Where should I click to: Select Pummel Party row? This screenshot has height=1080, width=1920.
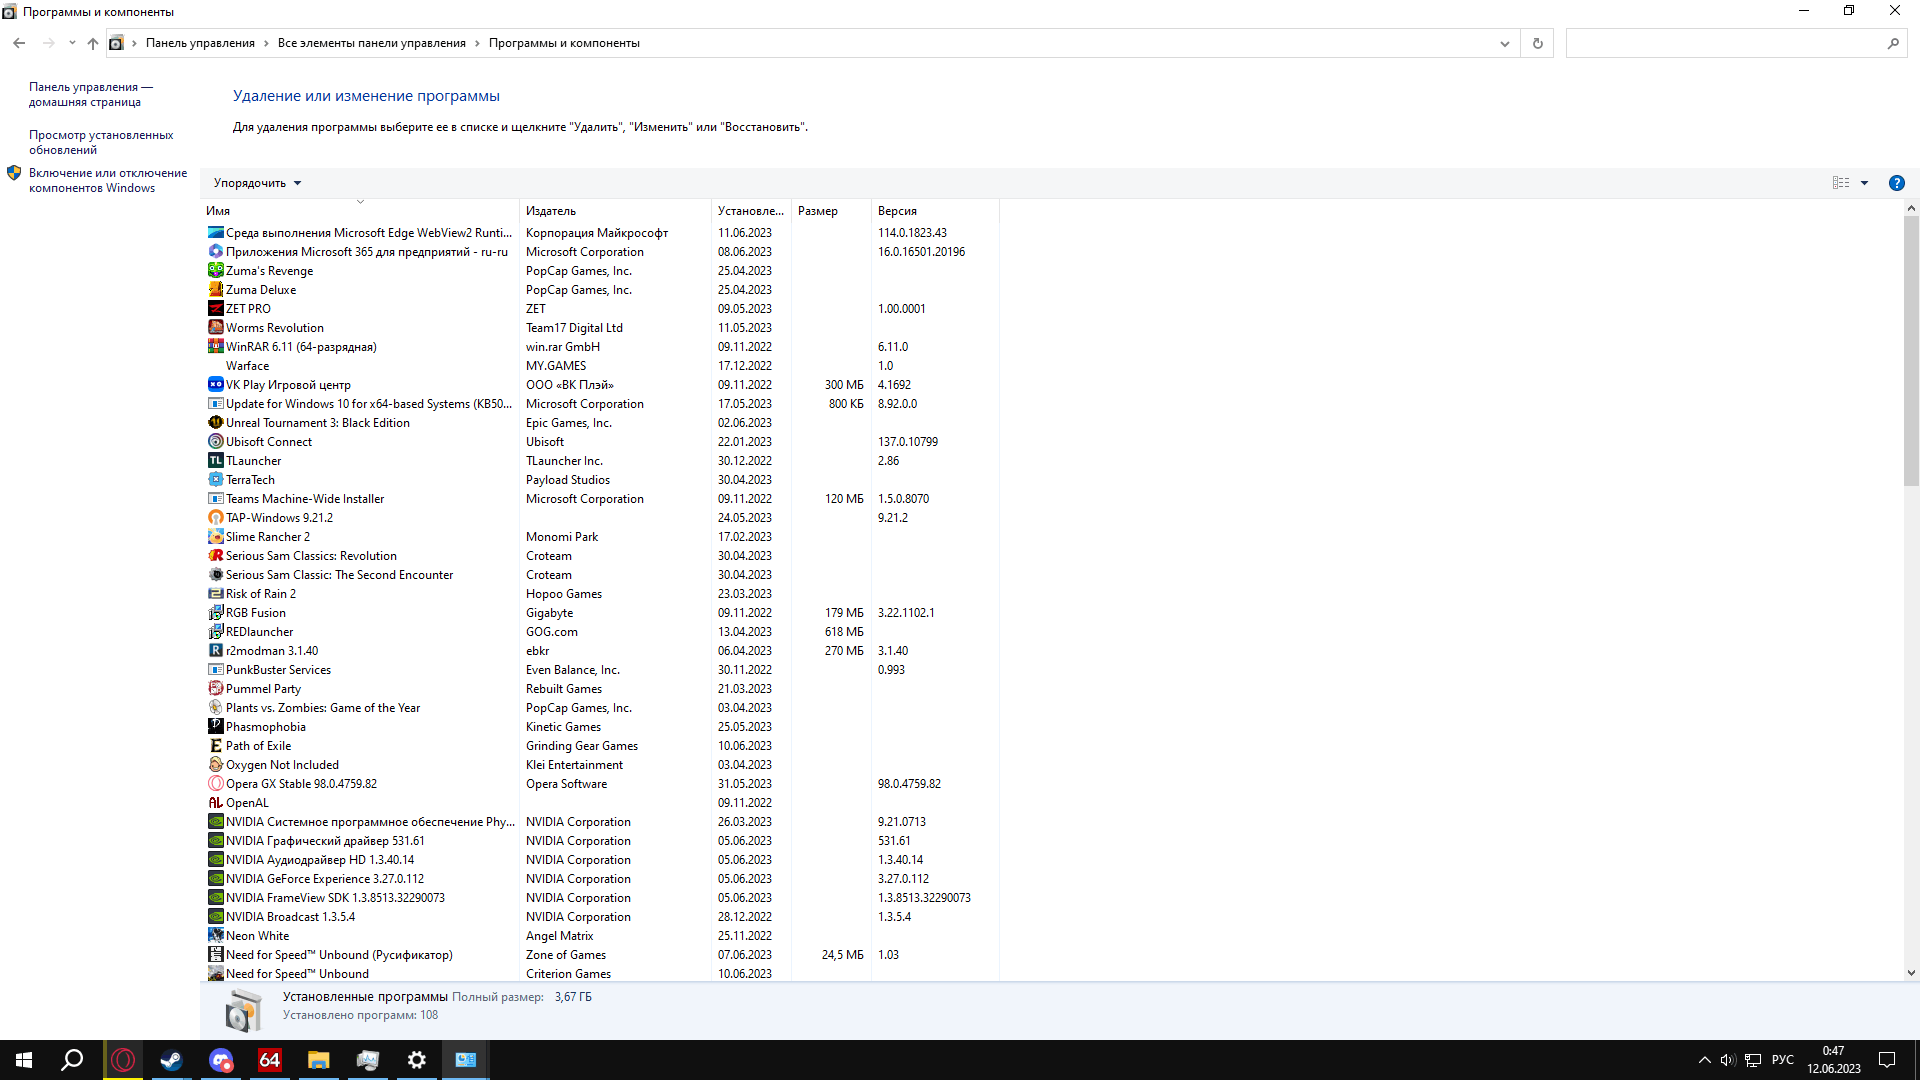click(600, 688)
